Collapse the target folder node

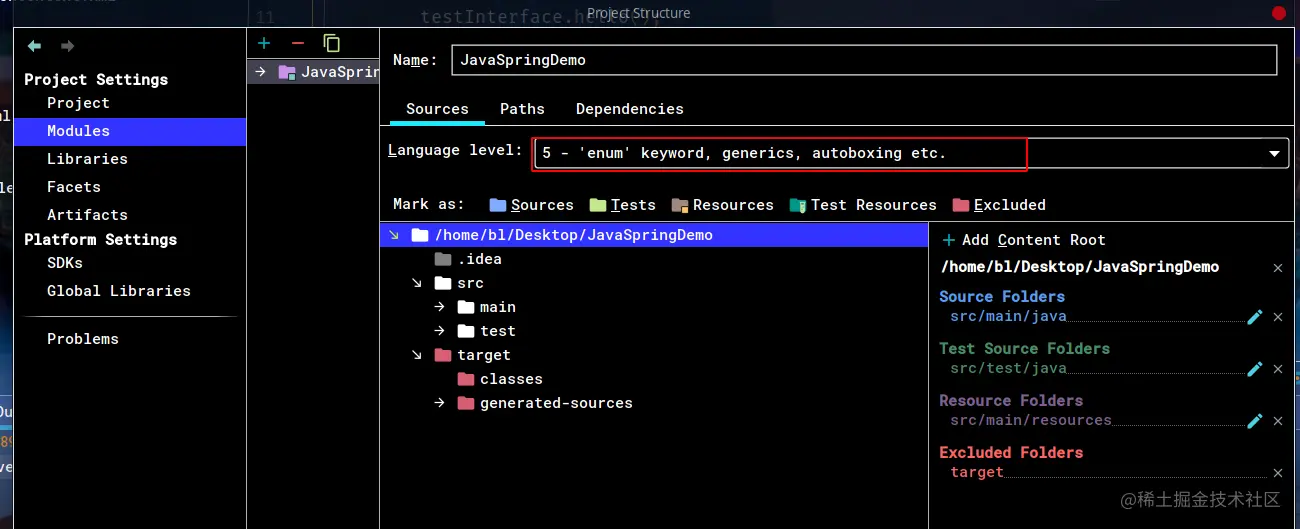point(416,355)
